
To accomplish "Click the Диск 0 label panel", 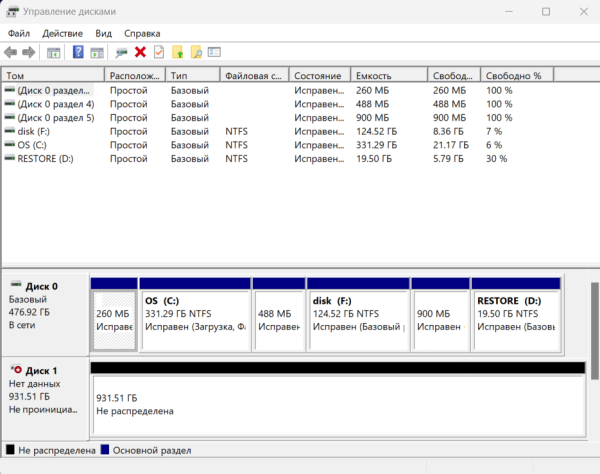I will tap(45, 310).
